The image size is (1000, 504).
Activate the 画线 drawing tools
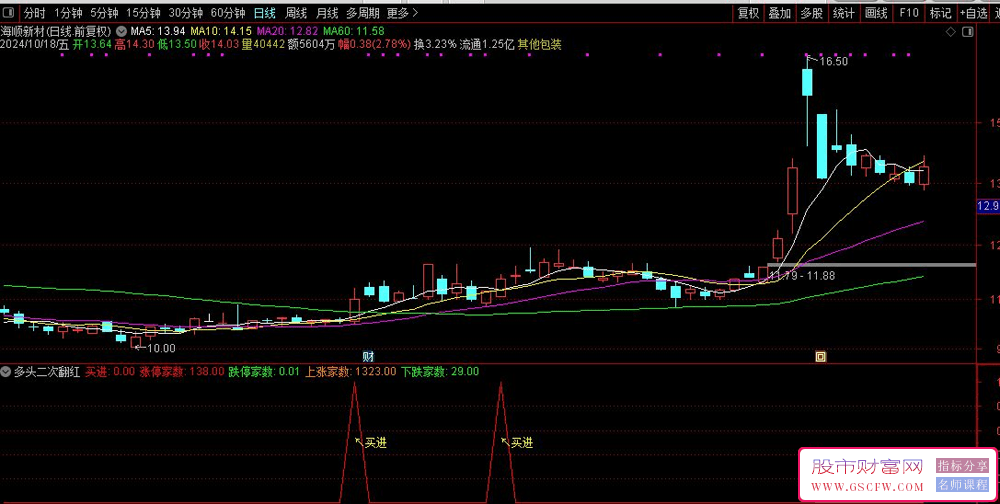point(876,13)
